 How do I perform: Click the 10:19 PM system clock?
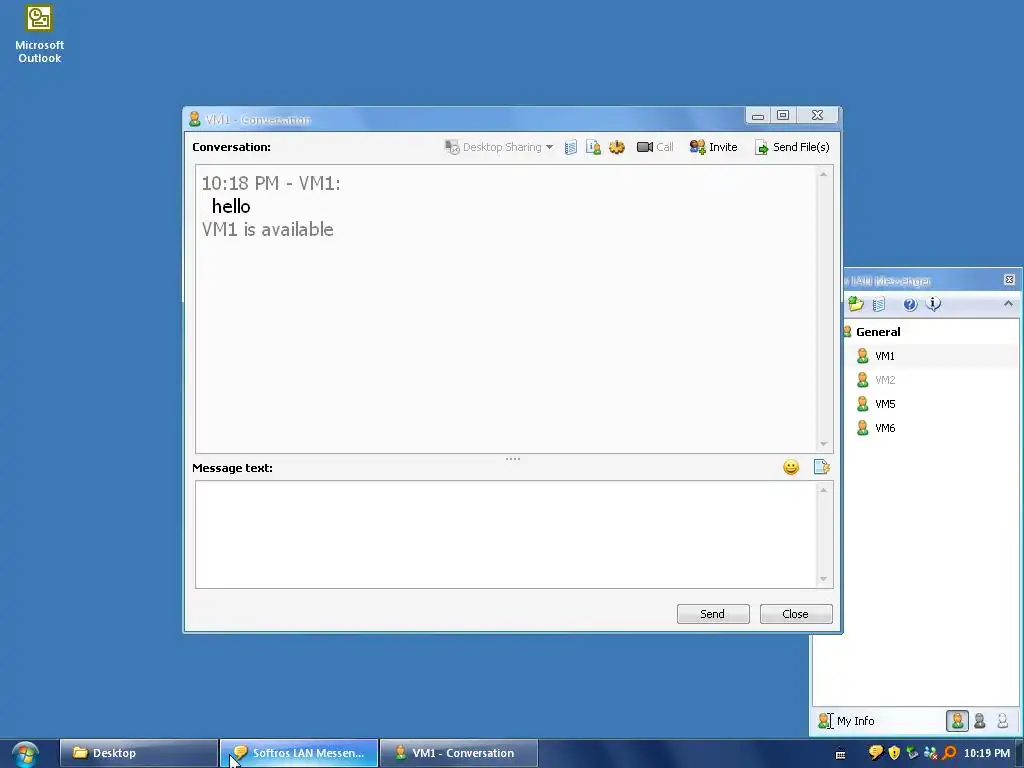pyautogui.click(x=987, y=753)
